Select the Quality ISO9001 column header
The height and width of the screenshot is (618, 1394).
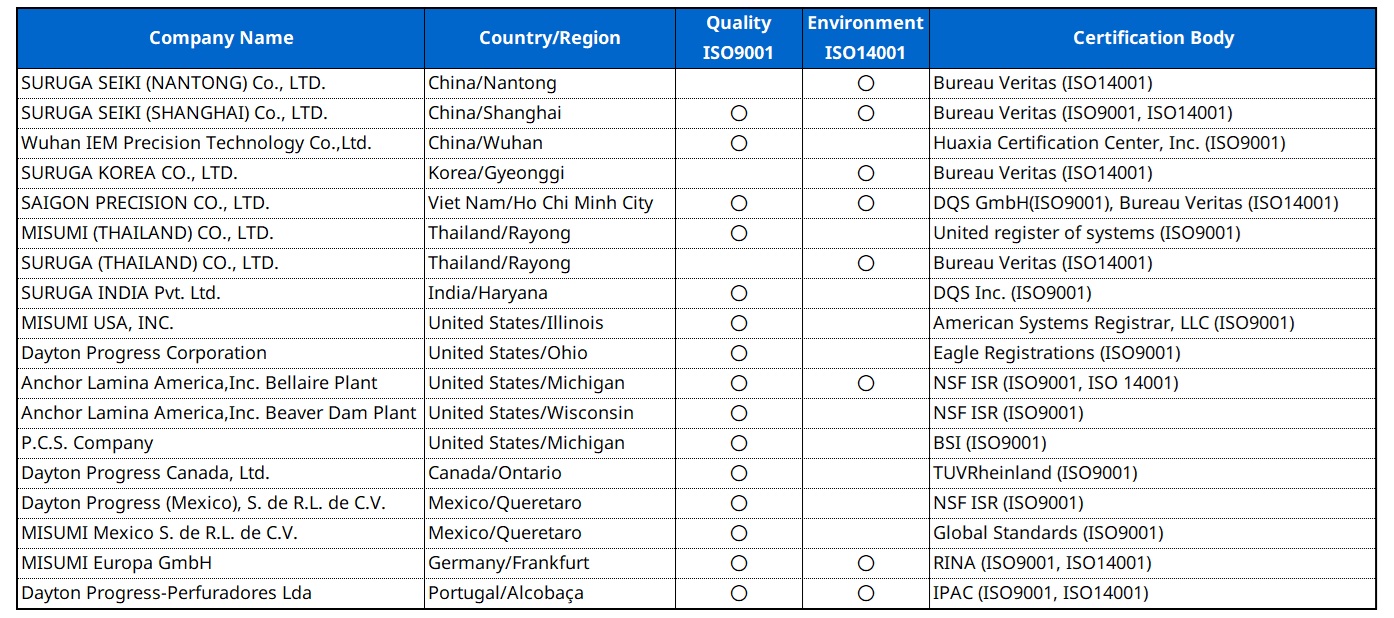739,38
